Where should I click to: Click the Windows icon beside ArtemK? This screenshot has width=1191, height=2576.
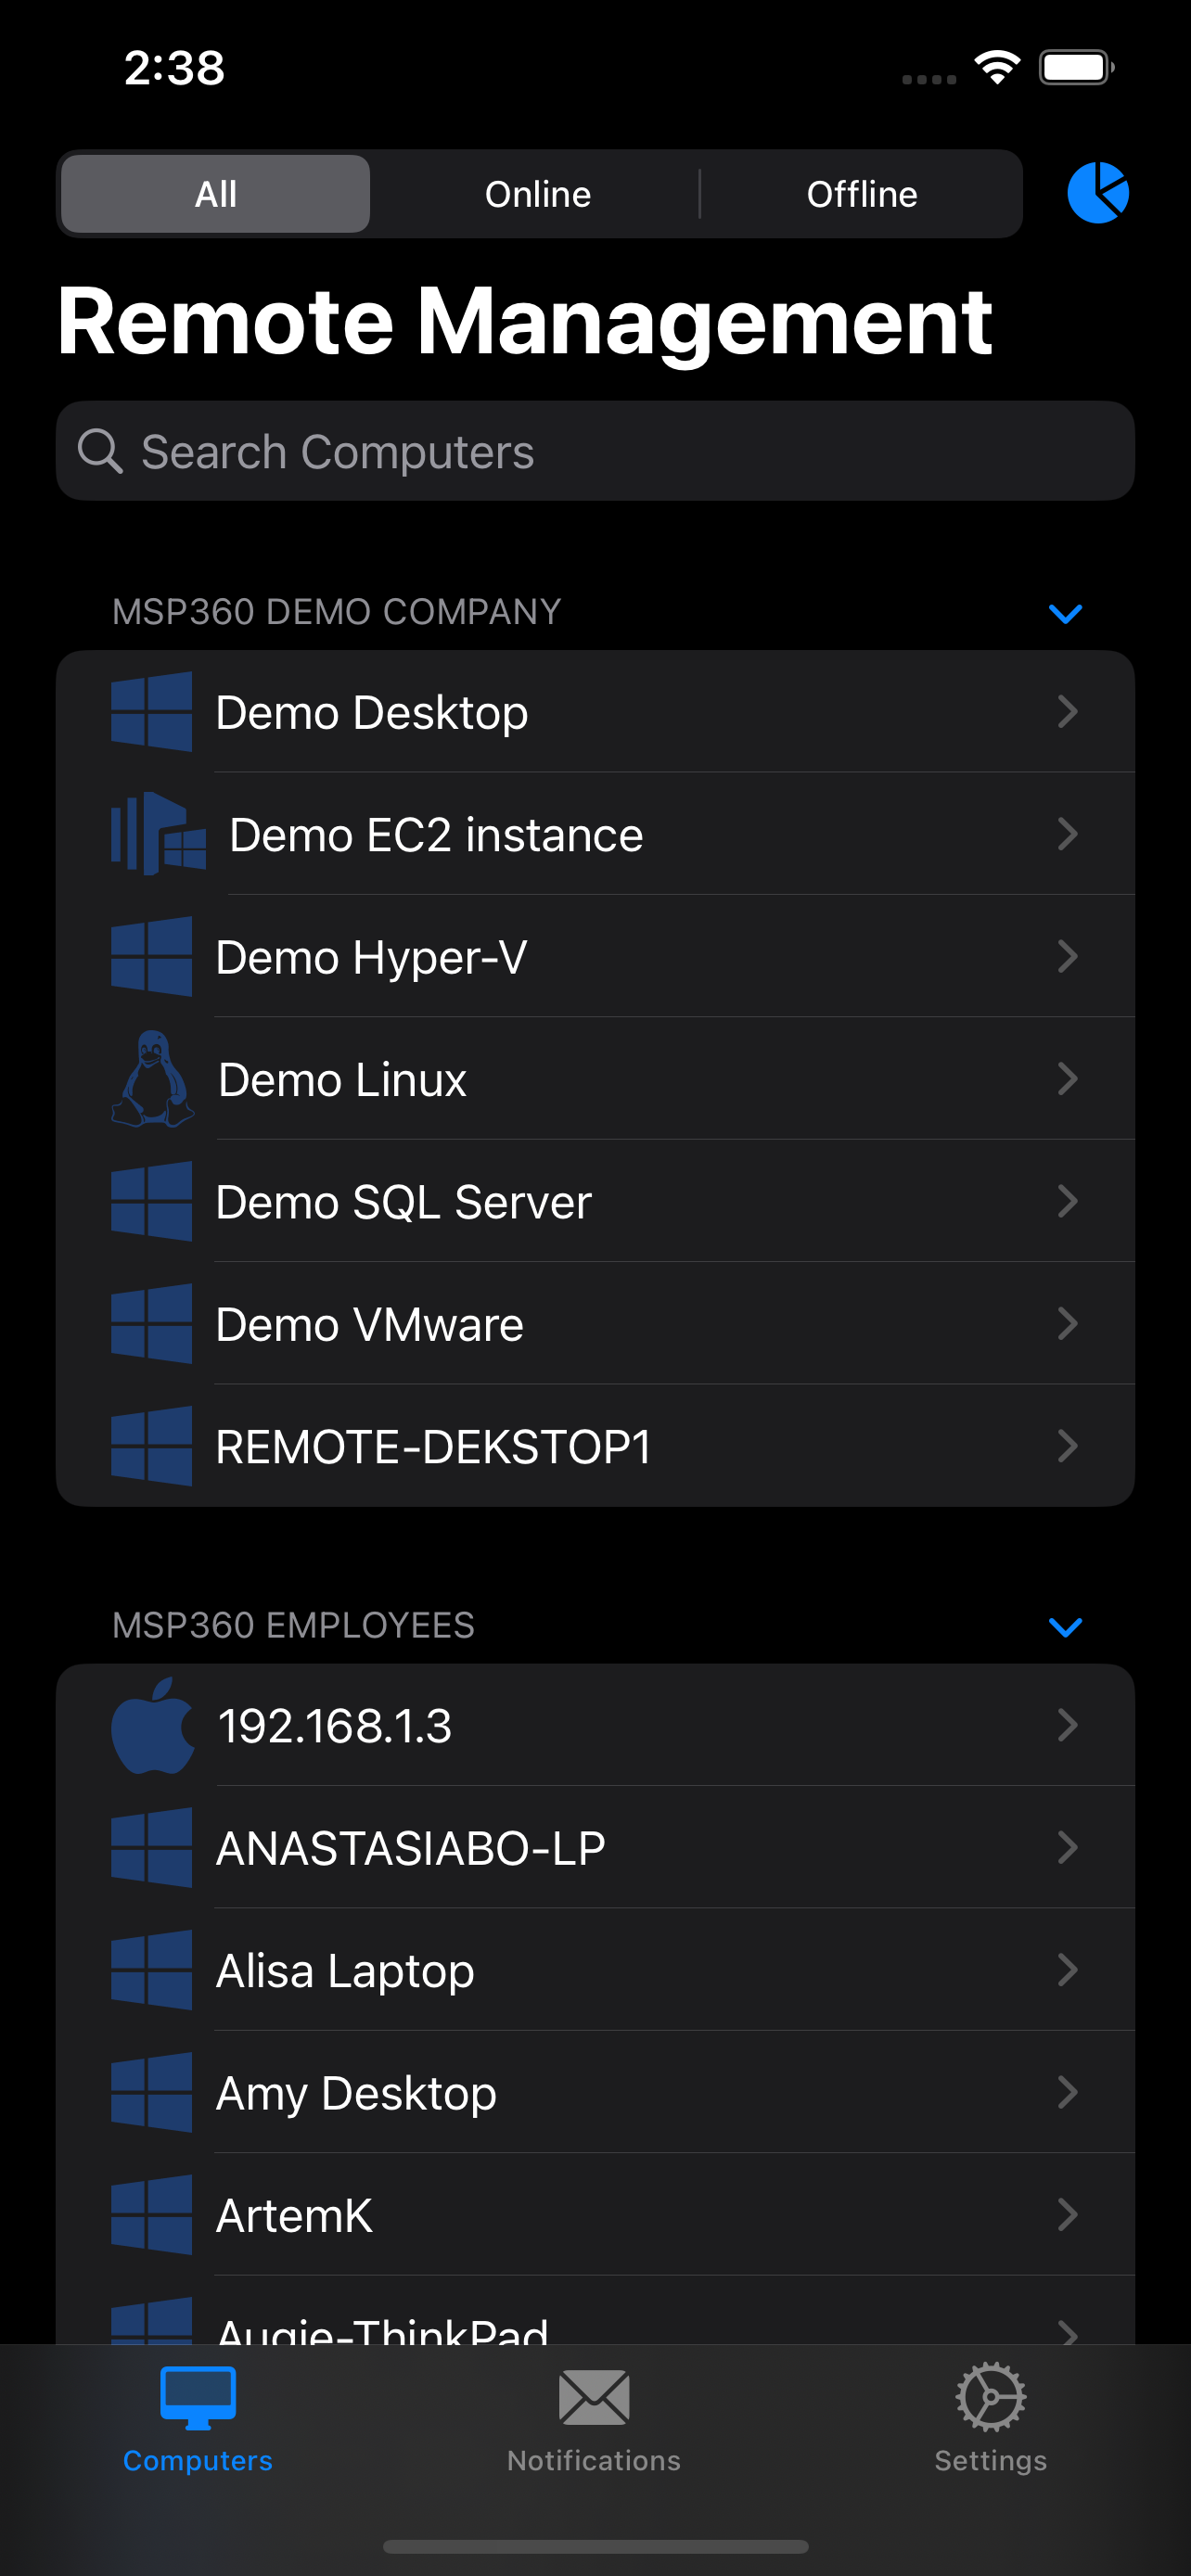coord(151,2215)
